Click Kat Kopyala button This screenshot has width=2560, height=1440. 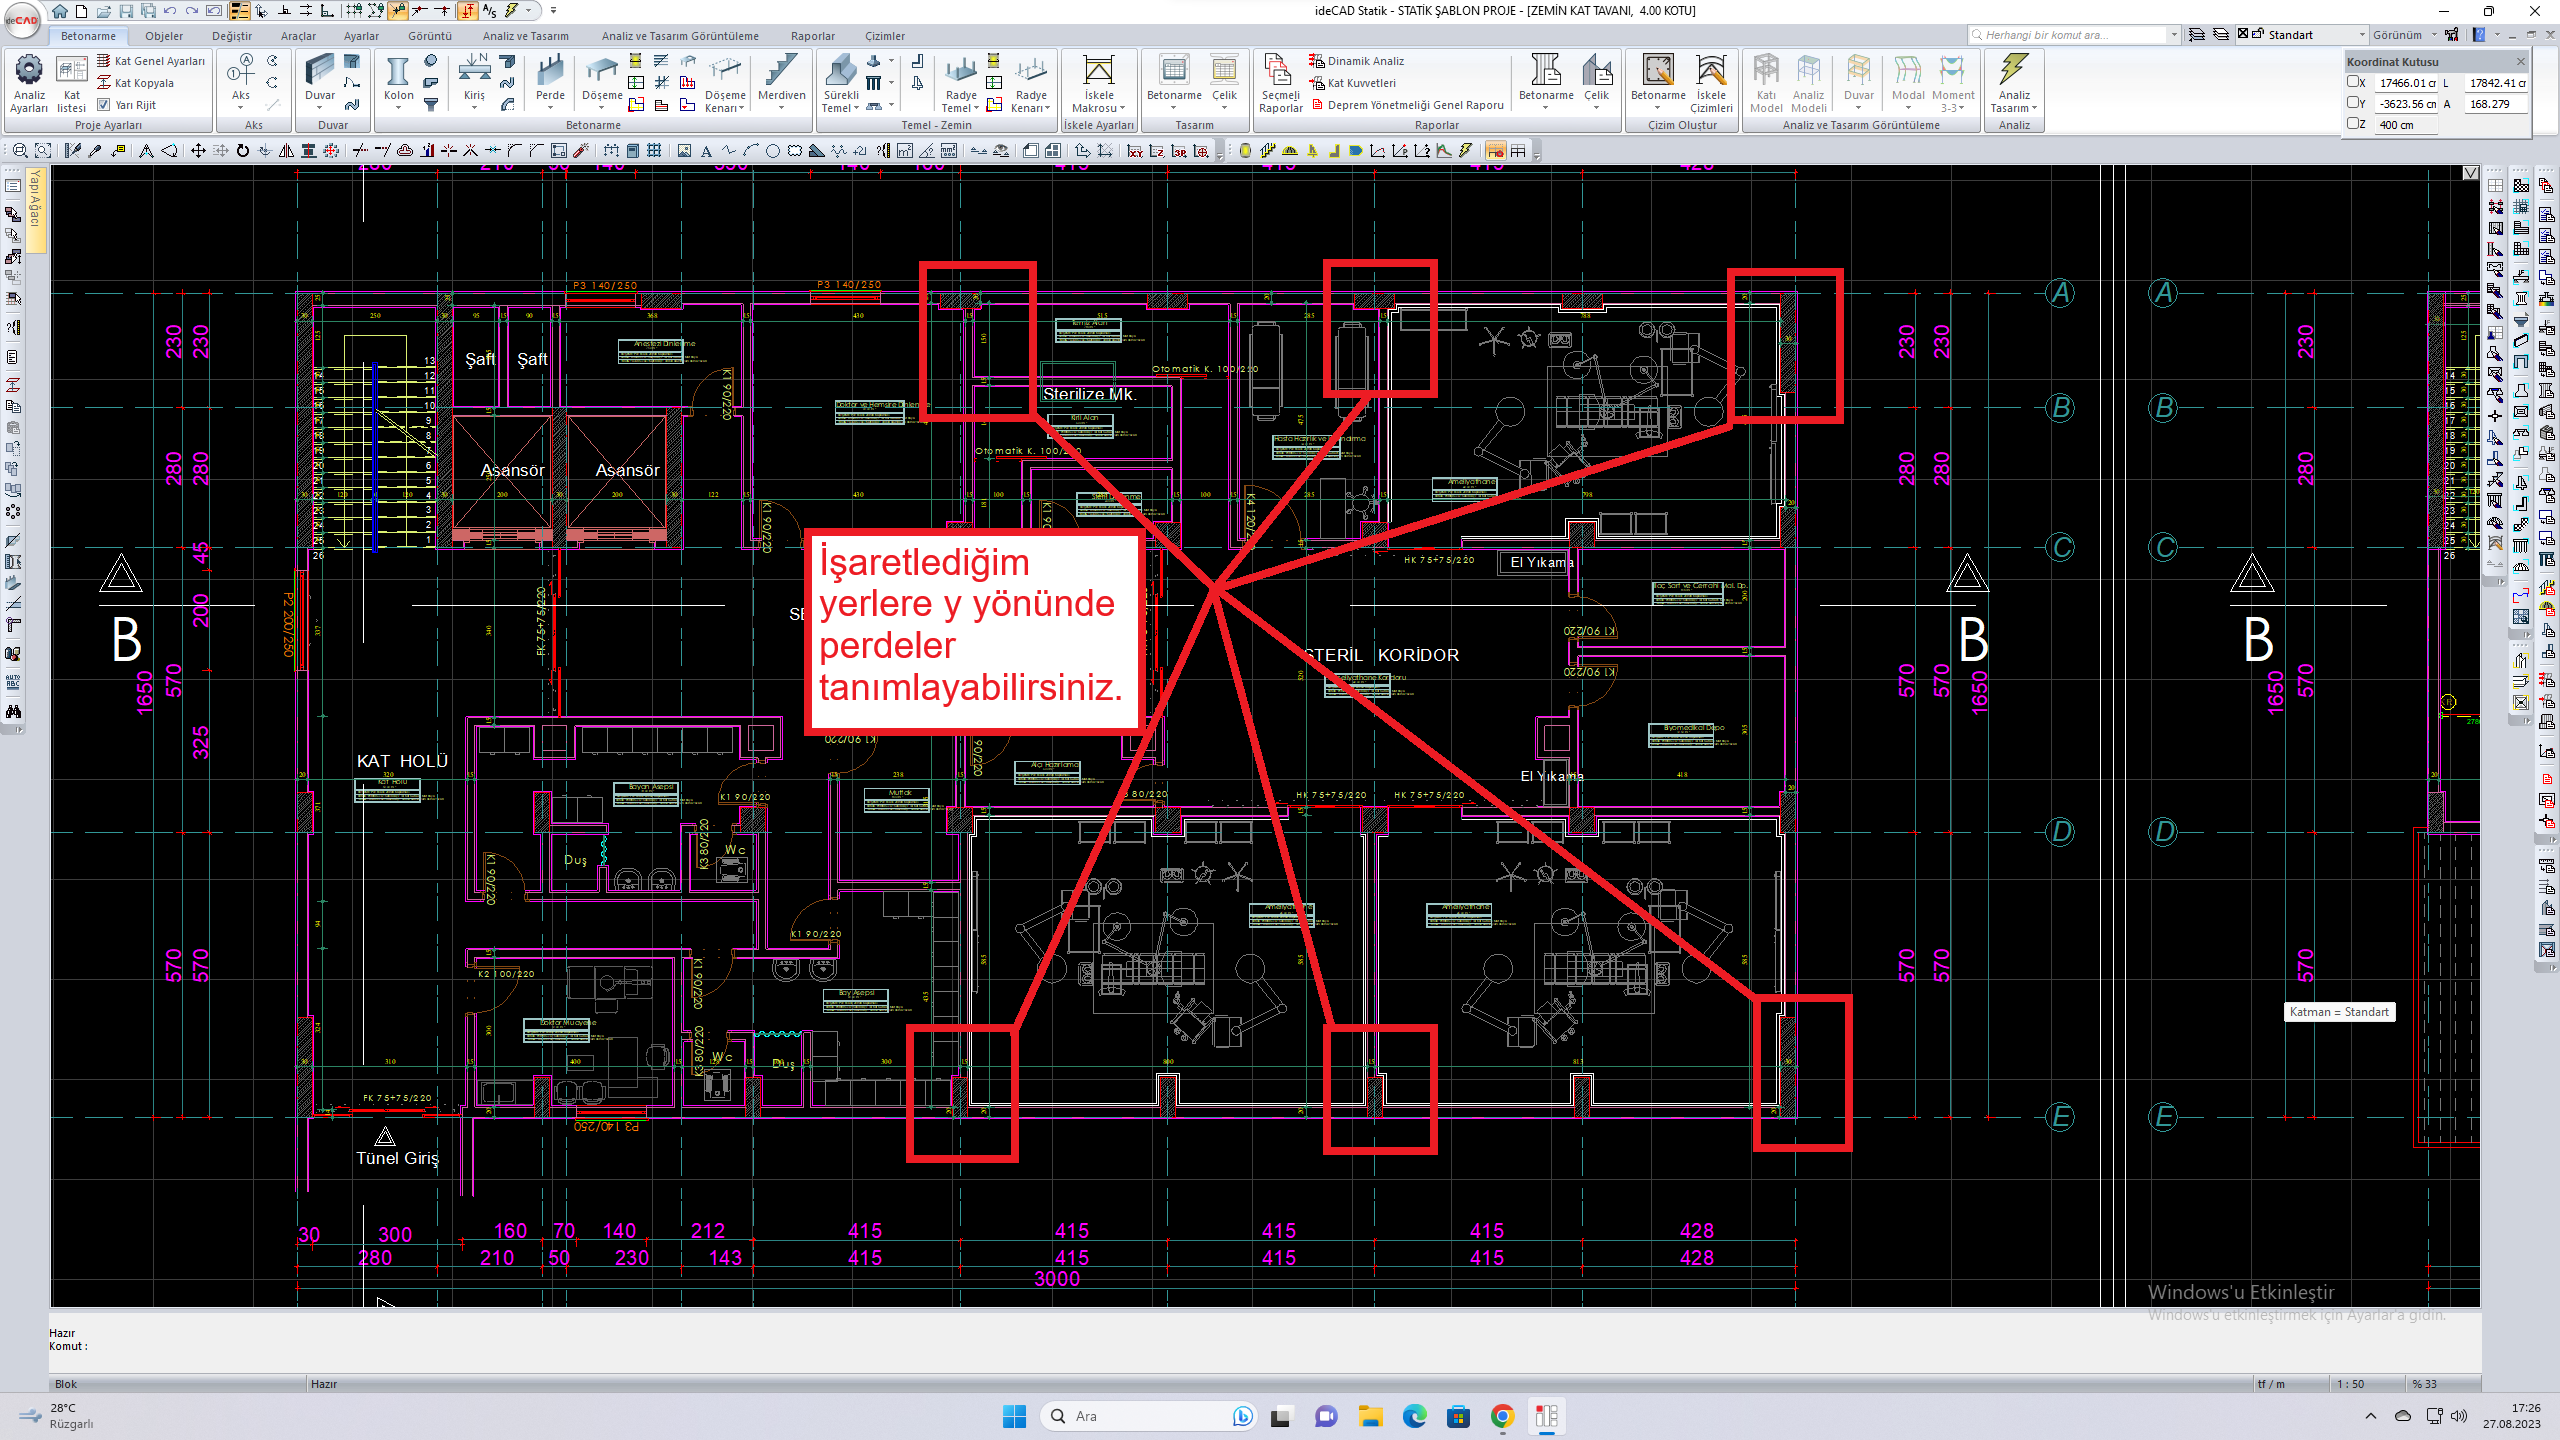coord(136,83)
